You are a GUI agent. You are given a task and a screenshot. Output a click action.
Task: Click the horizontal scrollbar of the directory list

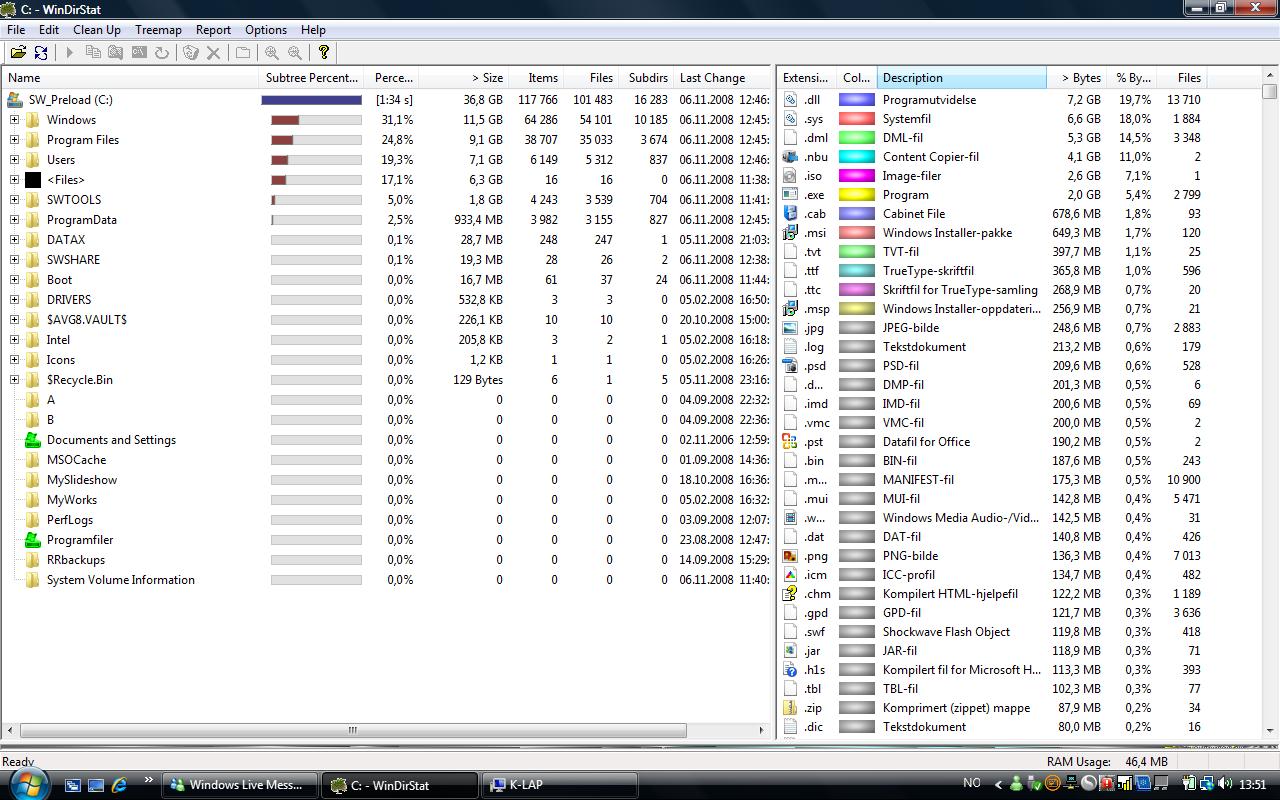pos(385,730)
